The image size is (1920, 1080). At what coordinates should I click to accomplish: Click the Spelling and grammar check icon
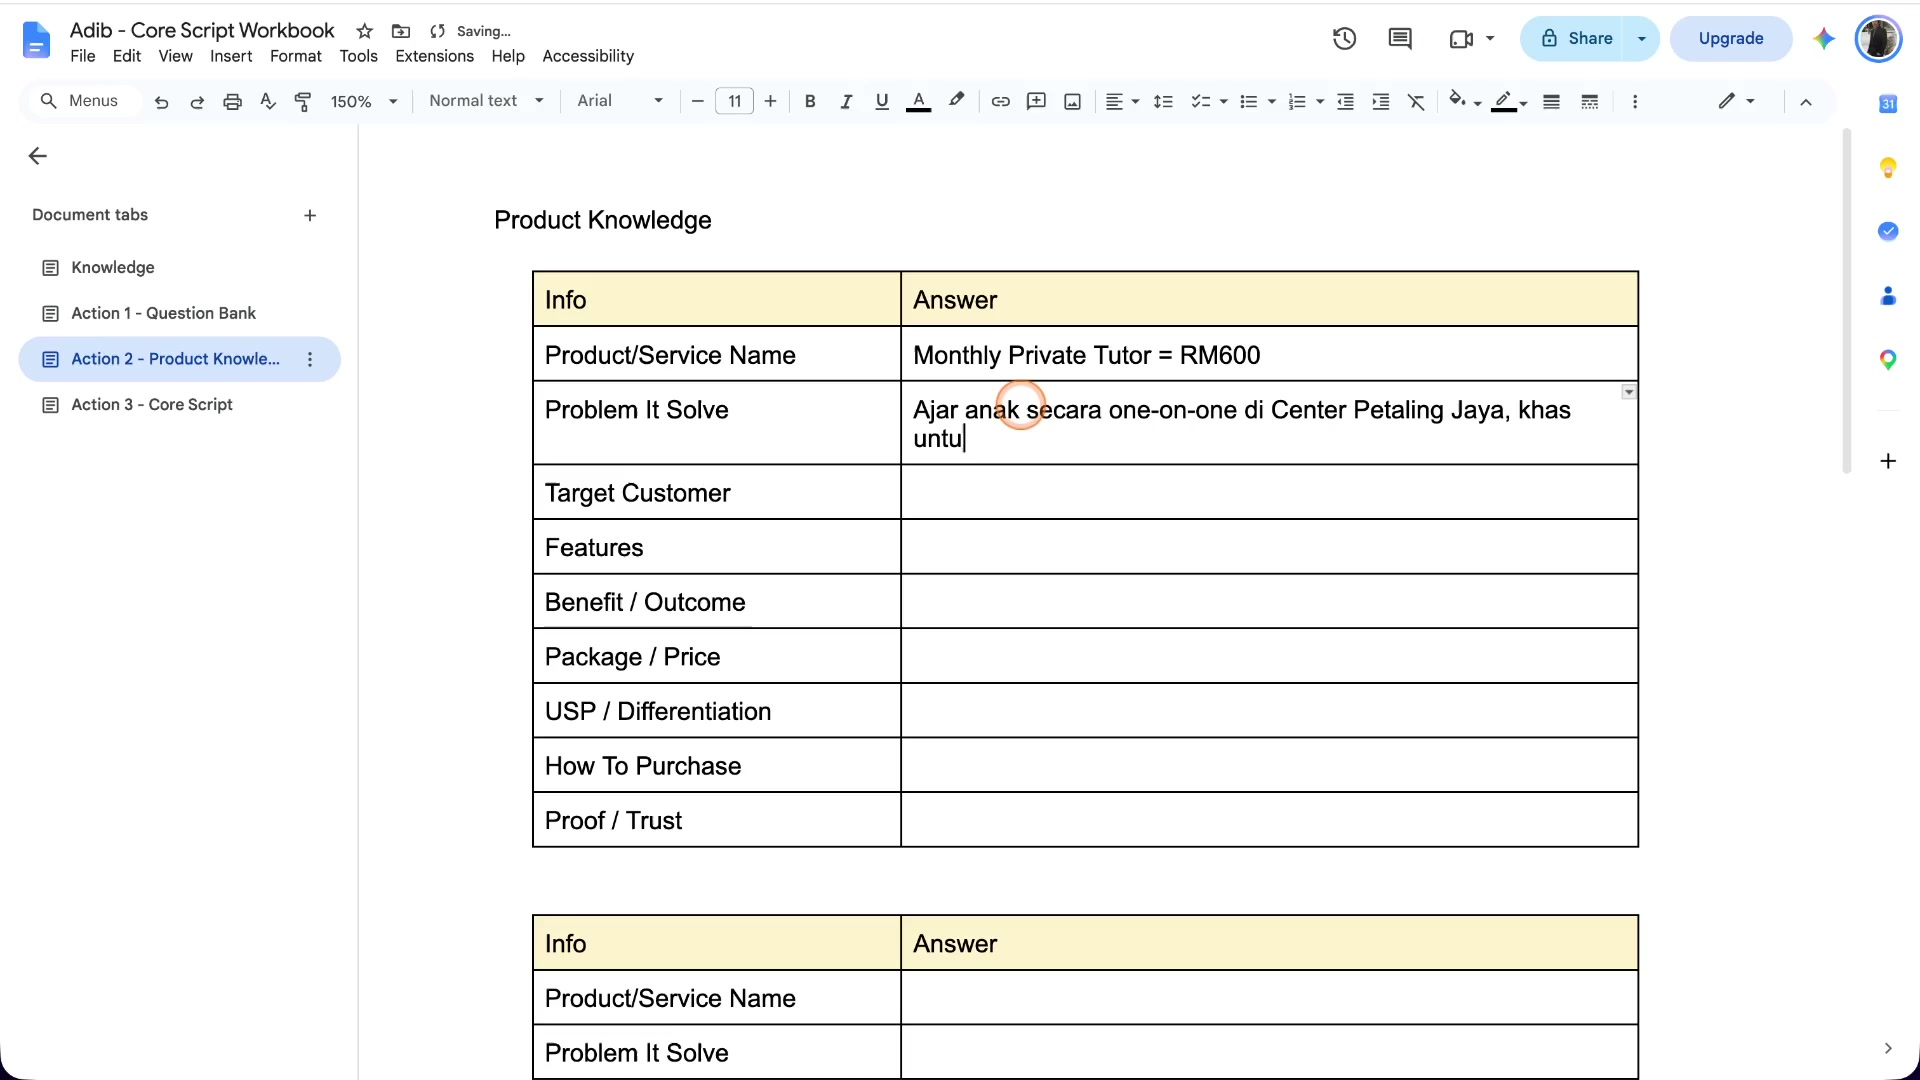267,101
